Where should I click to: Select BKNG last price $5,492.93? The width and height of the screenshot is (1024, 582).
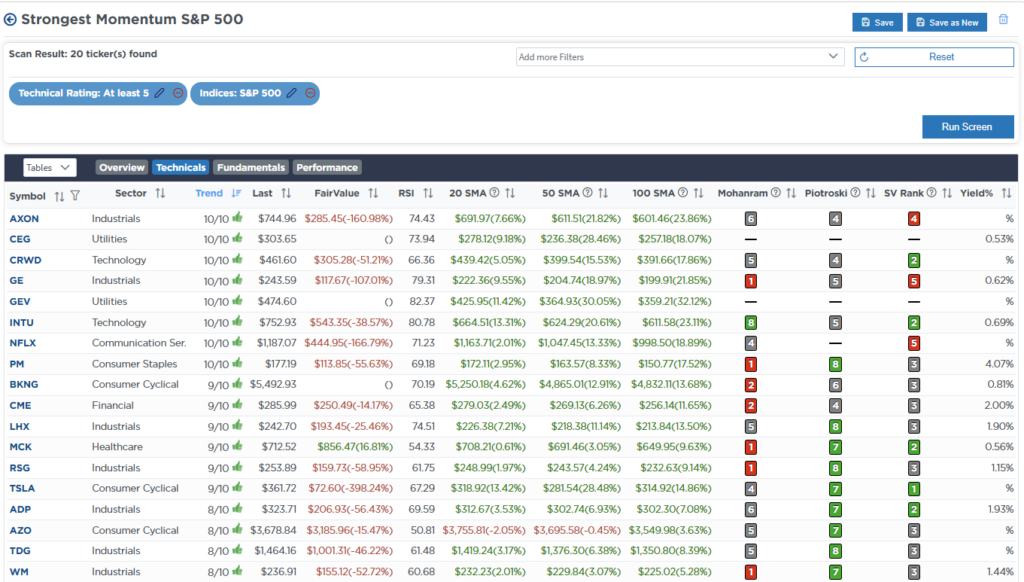click(x=273, y=384)
